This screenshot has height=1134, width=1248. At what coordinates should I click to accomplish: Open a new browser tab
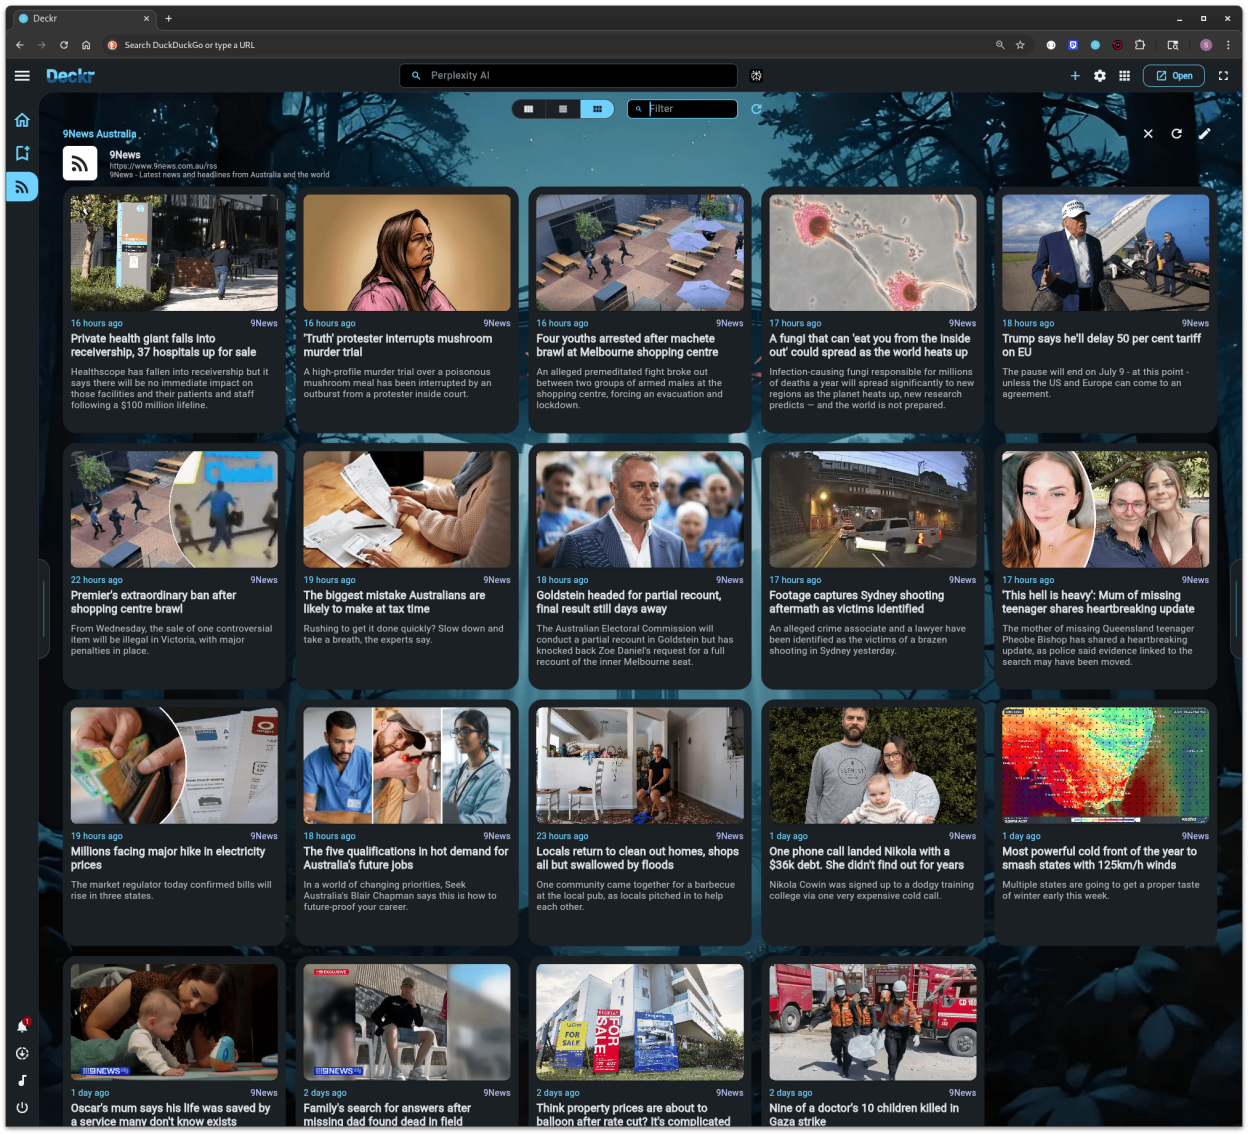169,18
